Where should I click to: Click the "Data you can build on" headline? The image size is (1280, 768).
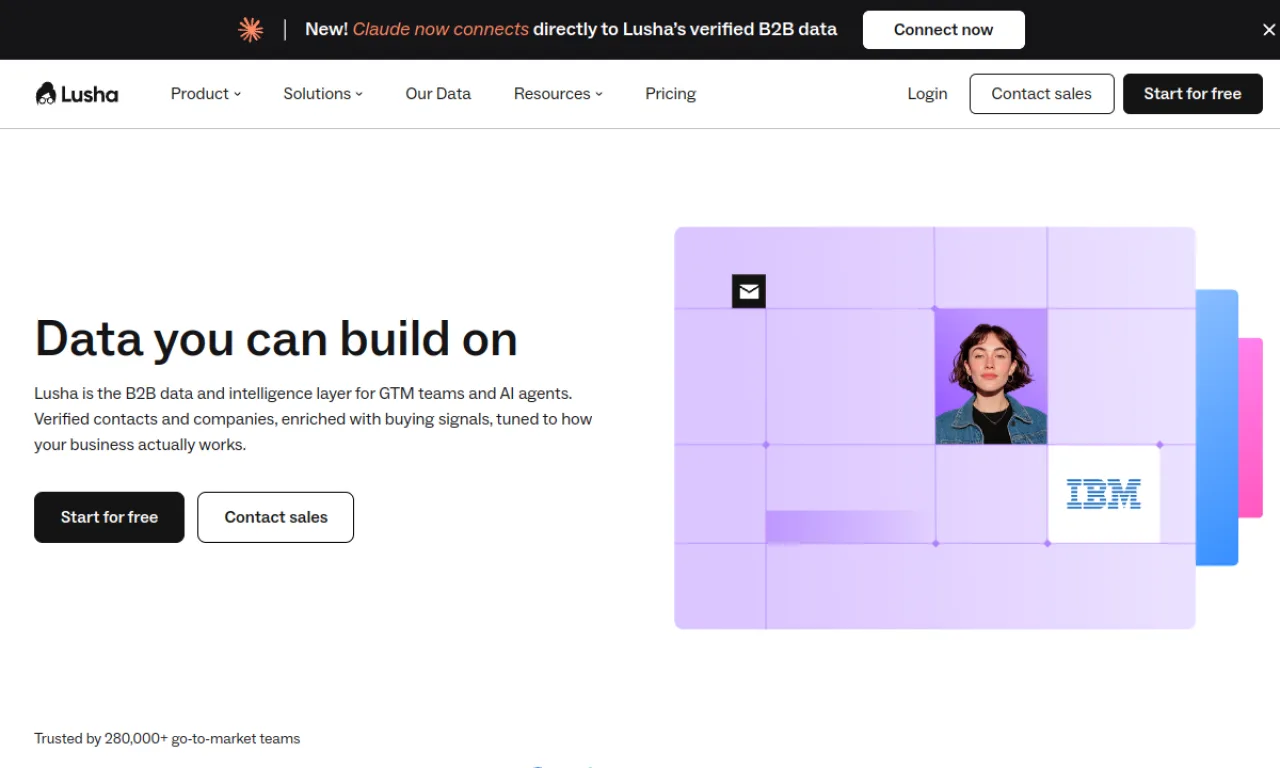tap(276, 339)
